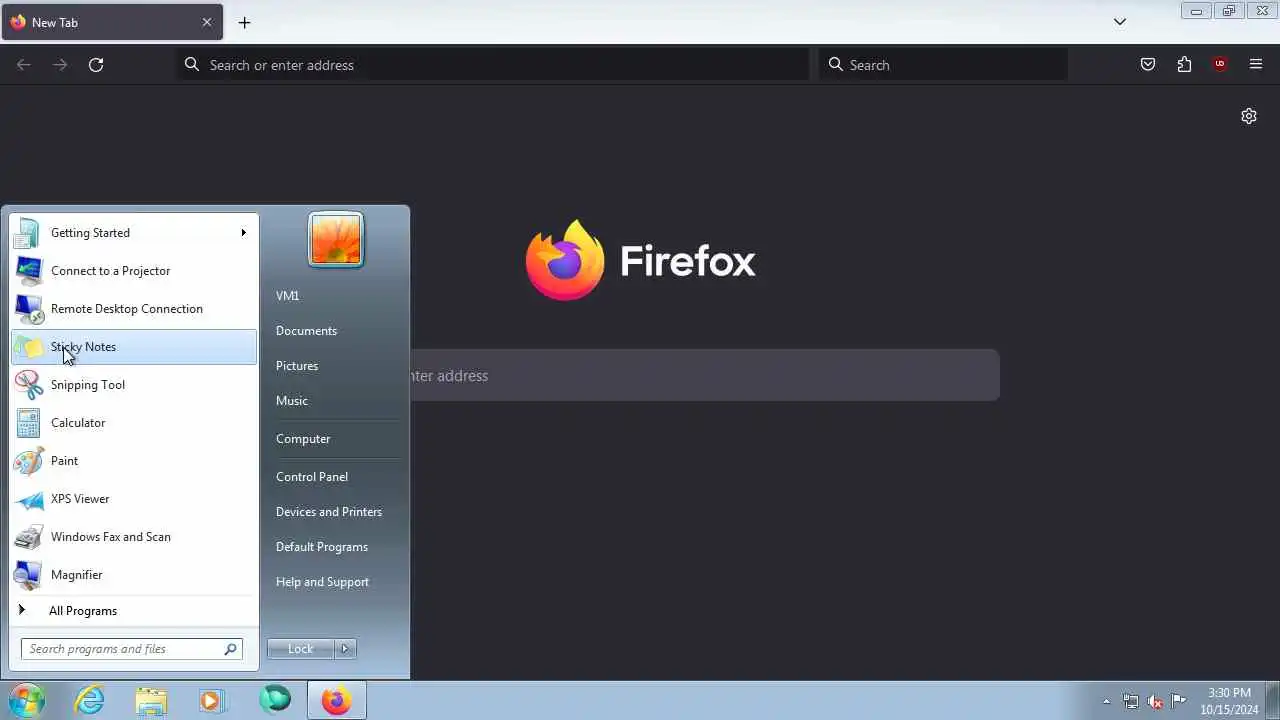This screenshot has width=1280, height=720.
Task: Reload the current page
Action: point(96,65)
